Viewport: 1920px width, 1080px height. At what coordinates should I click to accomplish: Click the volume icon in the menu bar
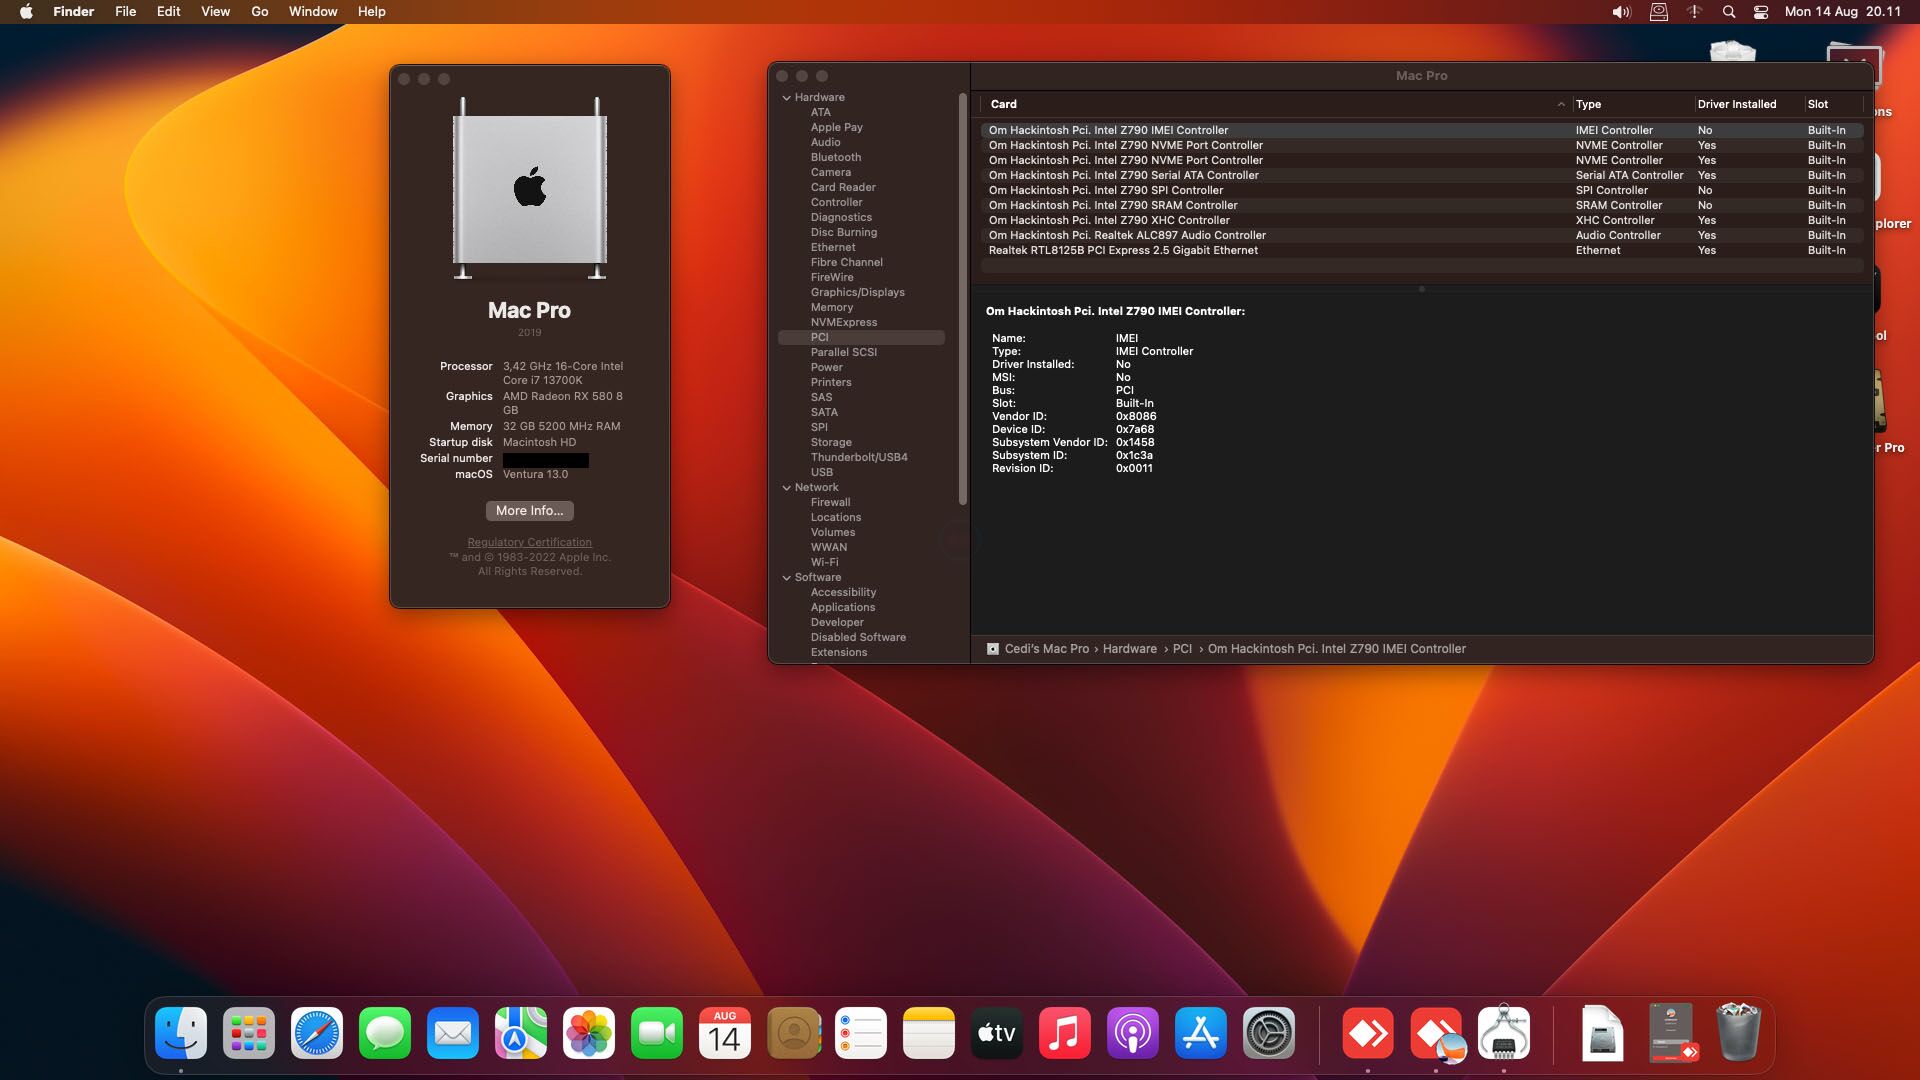point(1621,12)
